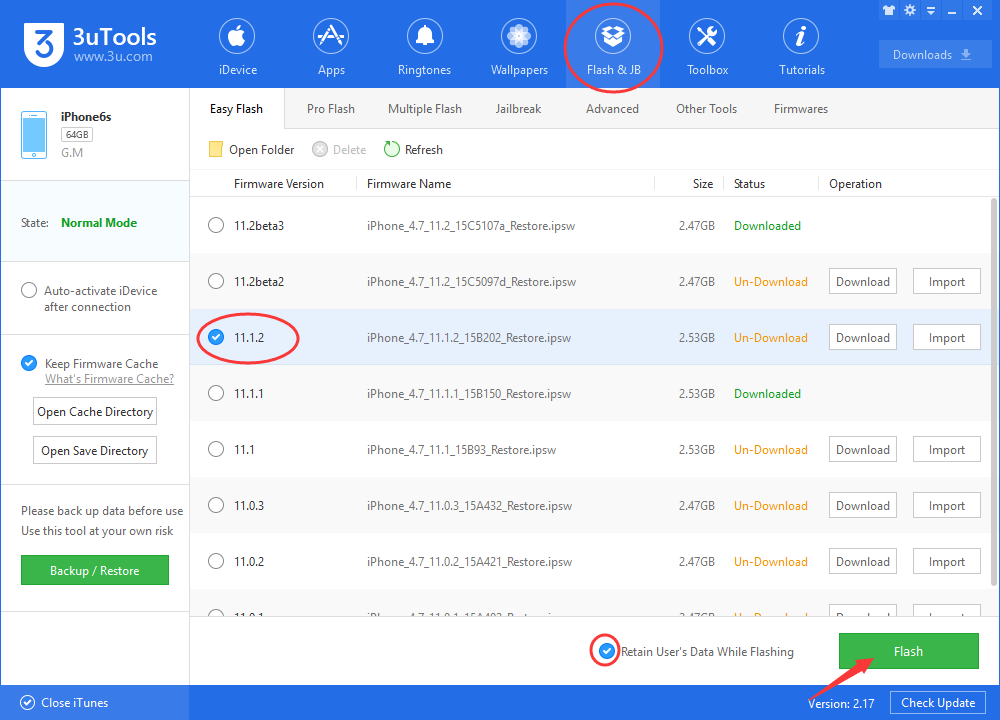Switch to the Firmwares tab

[800, 109]
